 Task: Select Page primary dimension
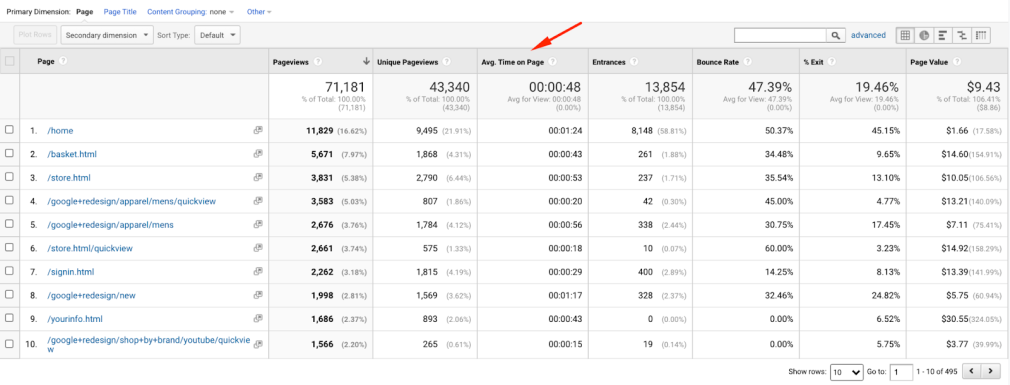tap(85, 12)
